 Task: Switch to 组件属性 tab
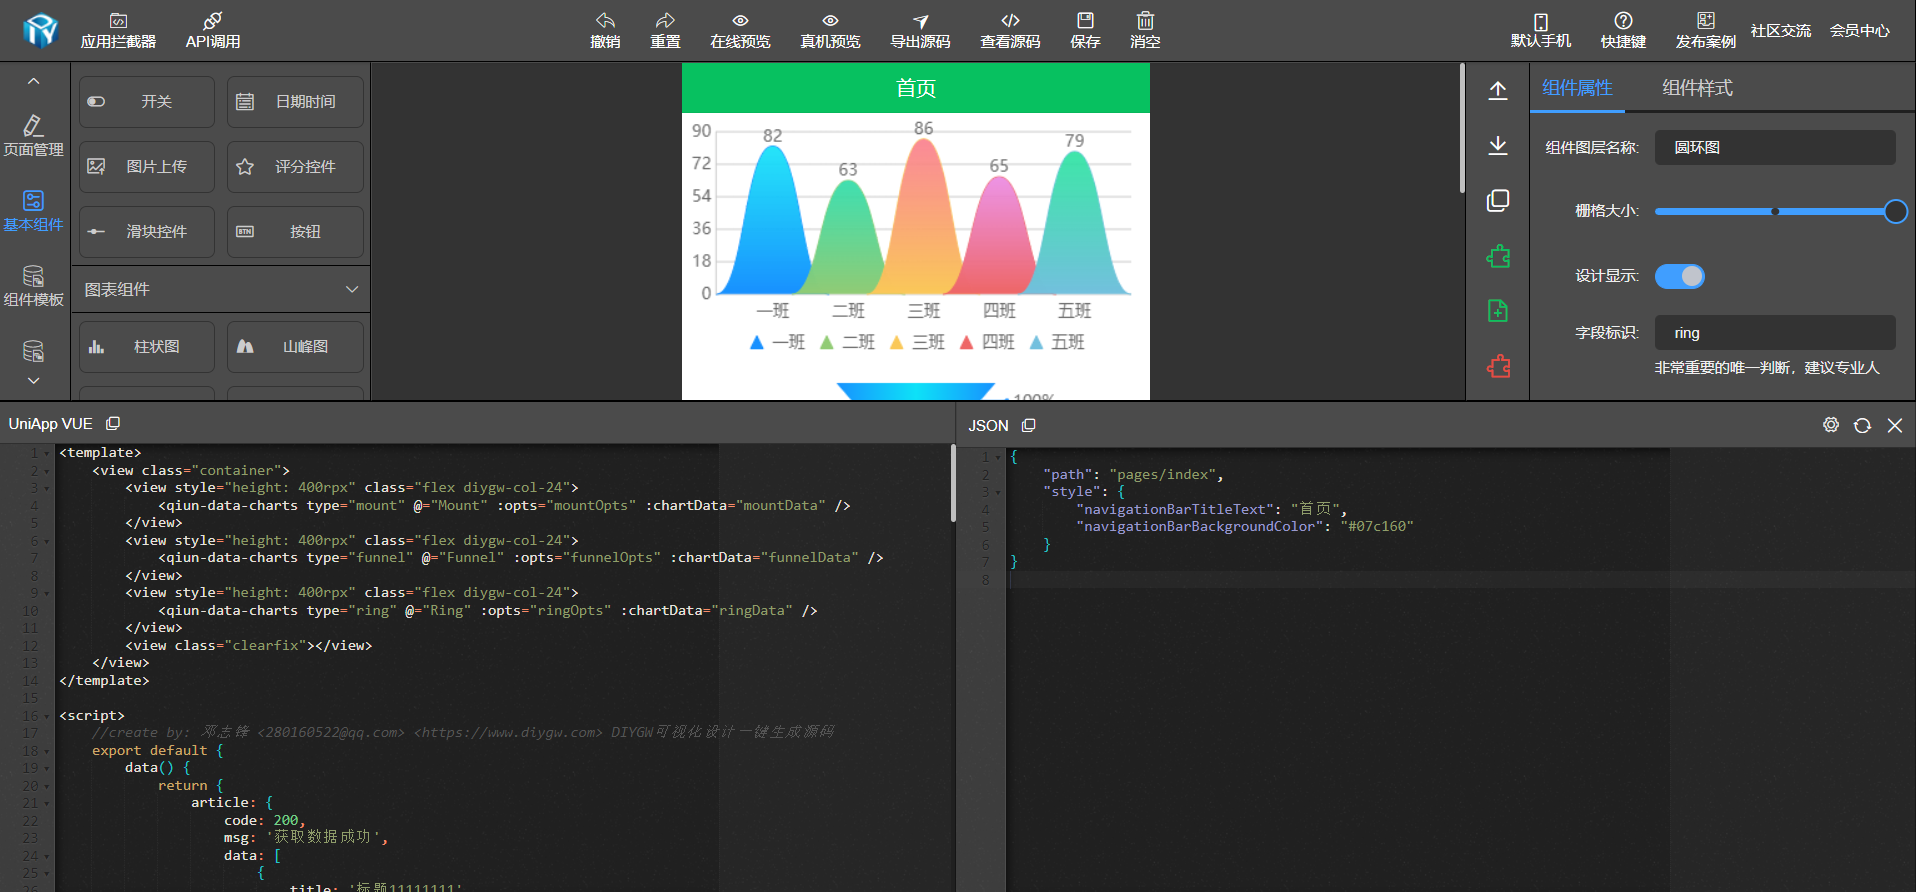click(1577, 88)
